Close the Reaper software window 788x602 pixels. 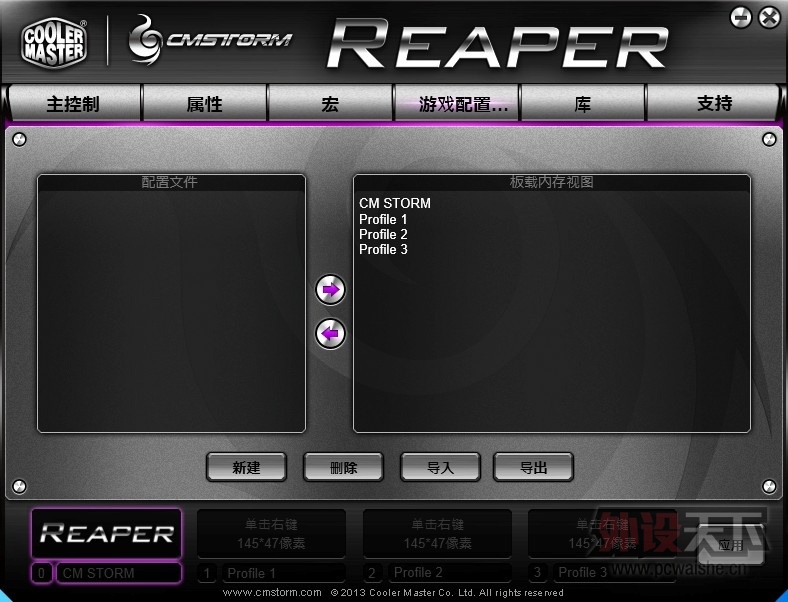click(x=768, y=17)
